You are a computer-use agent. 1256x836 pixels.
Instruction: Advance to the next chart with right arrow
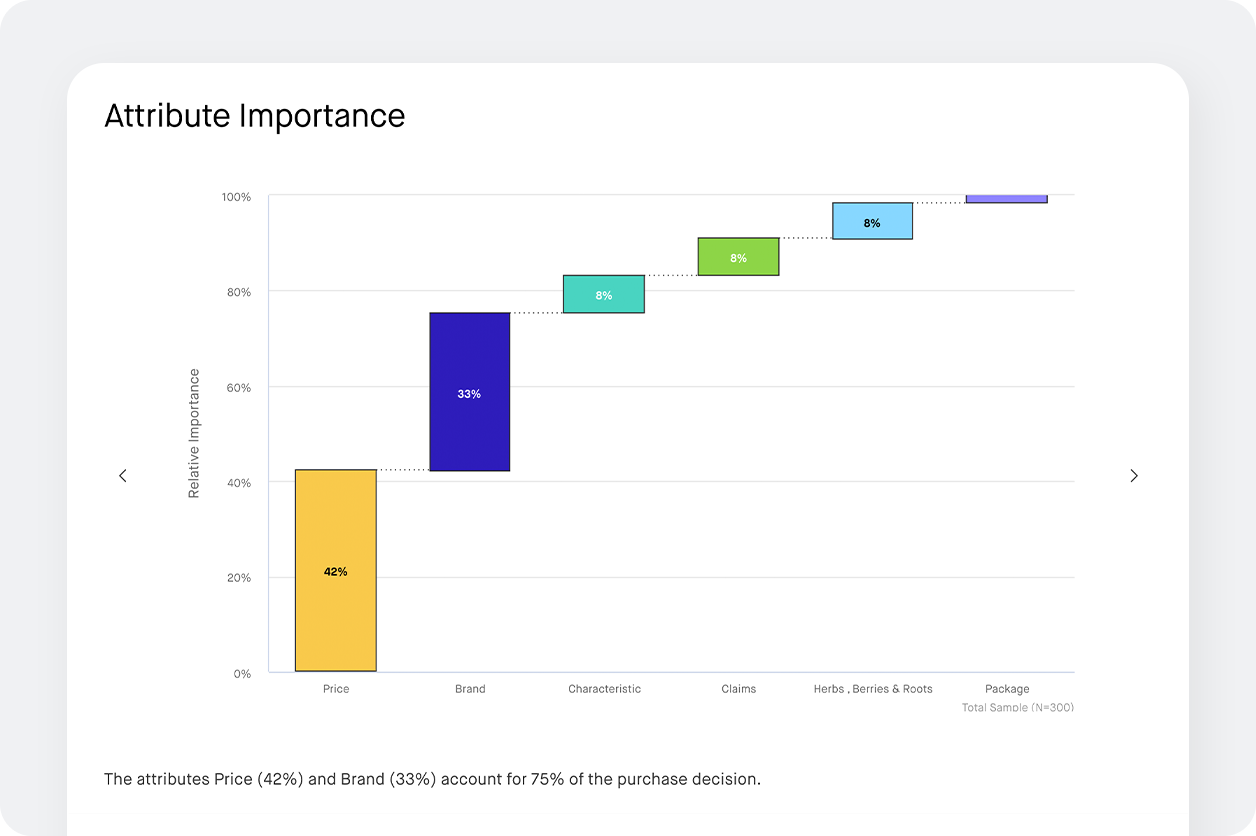coord(1133,476)
